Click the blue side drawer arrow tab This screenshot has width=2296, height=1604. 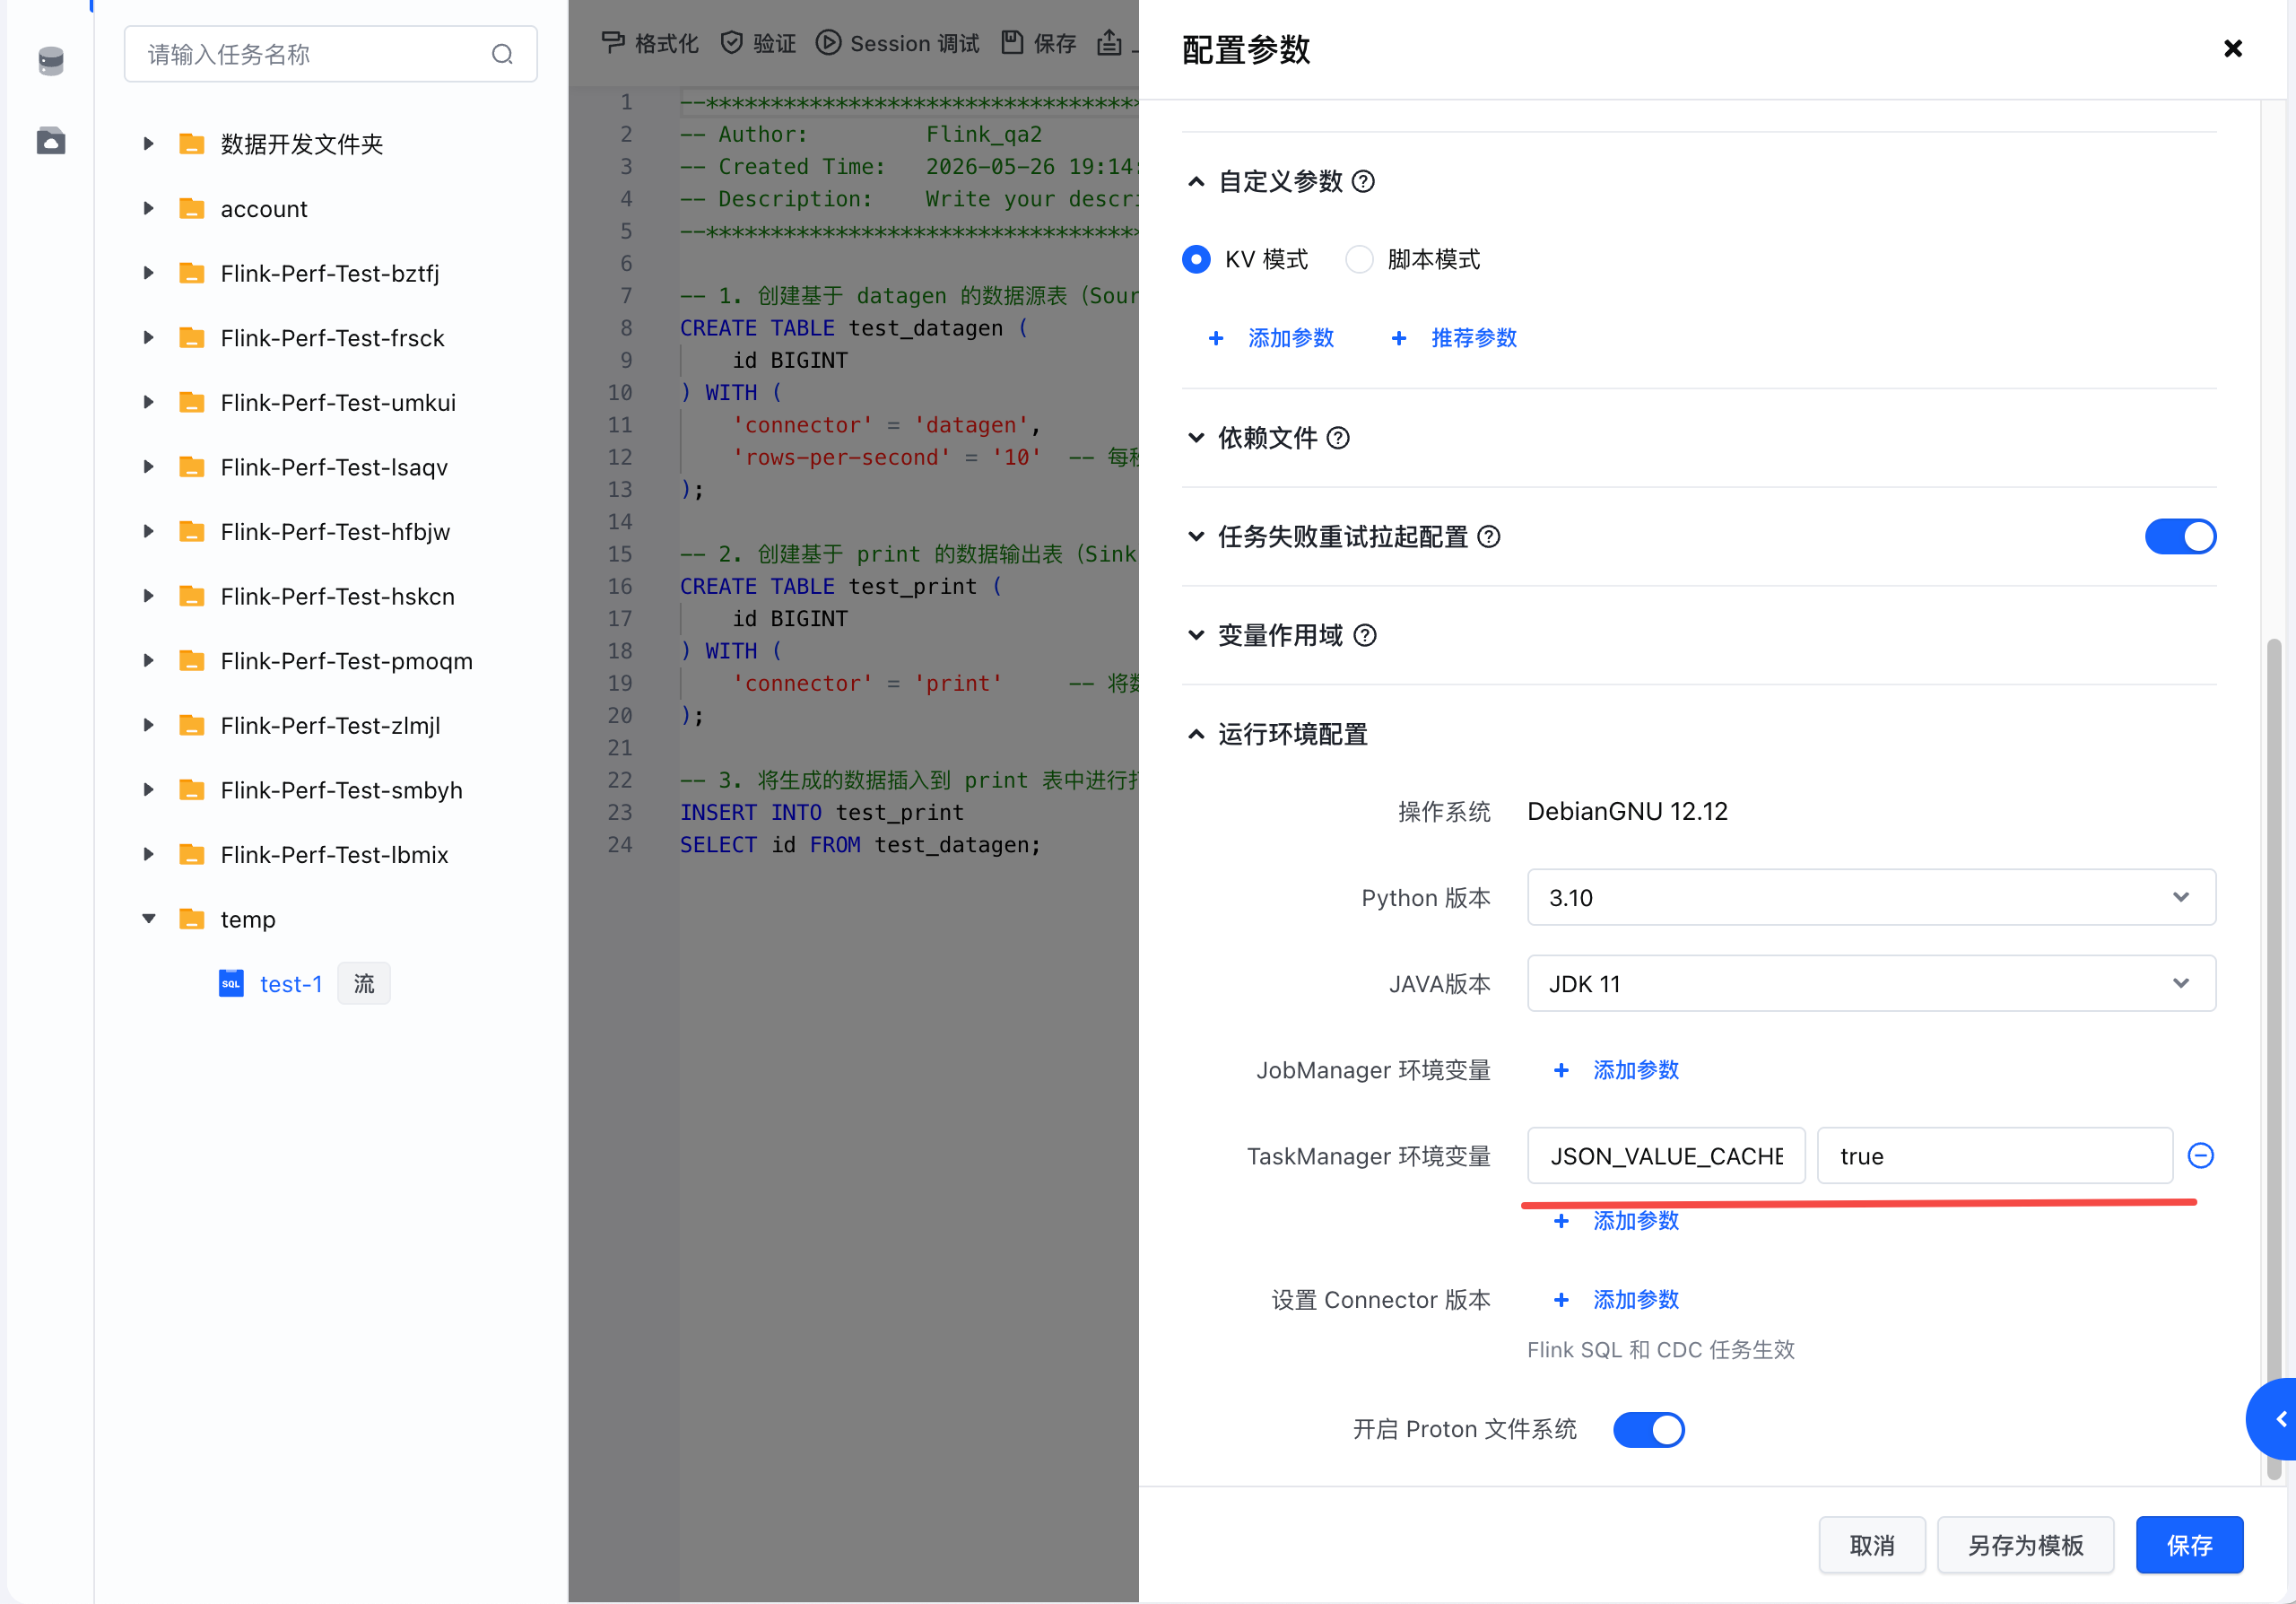[2273, 1418]
